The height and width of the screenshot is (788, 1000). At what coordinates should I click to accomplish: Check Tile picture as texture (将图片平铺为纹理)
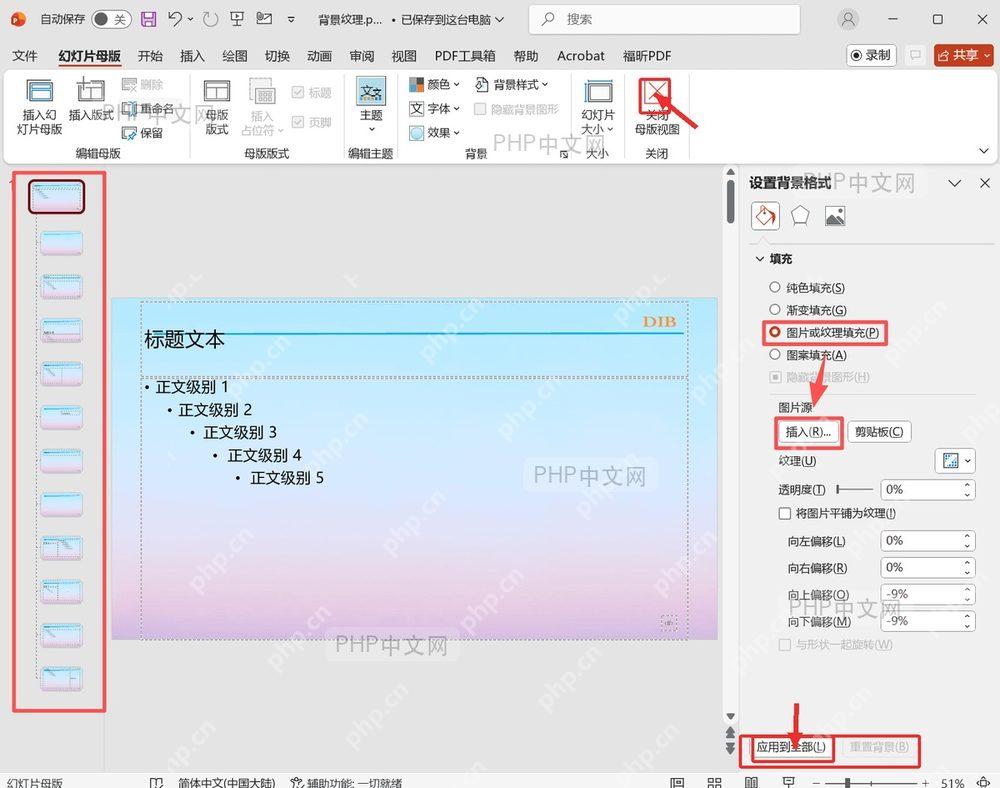(785, 513)
